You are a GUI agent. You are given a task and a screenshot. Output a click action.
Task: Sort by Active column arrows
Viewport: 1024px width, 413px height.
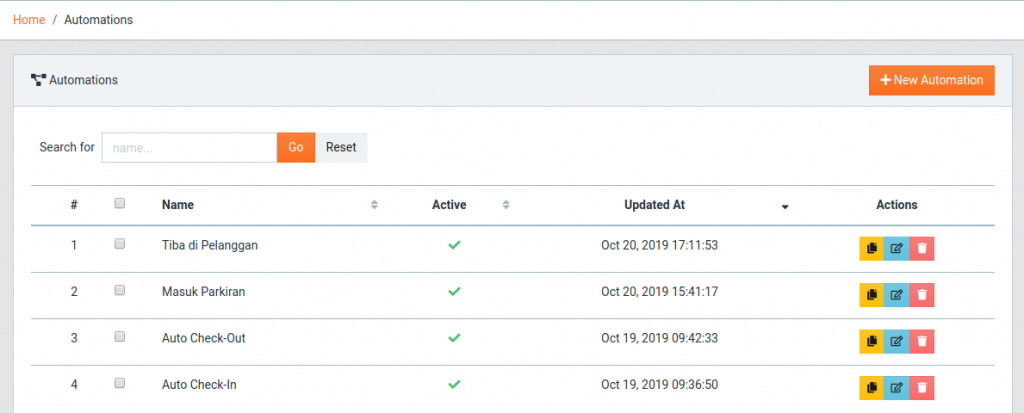pyautogui.click(x=505, y=205)
